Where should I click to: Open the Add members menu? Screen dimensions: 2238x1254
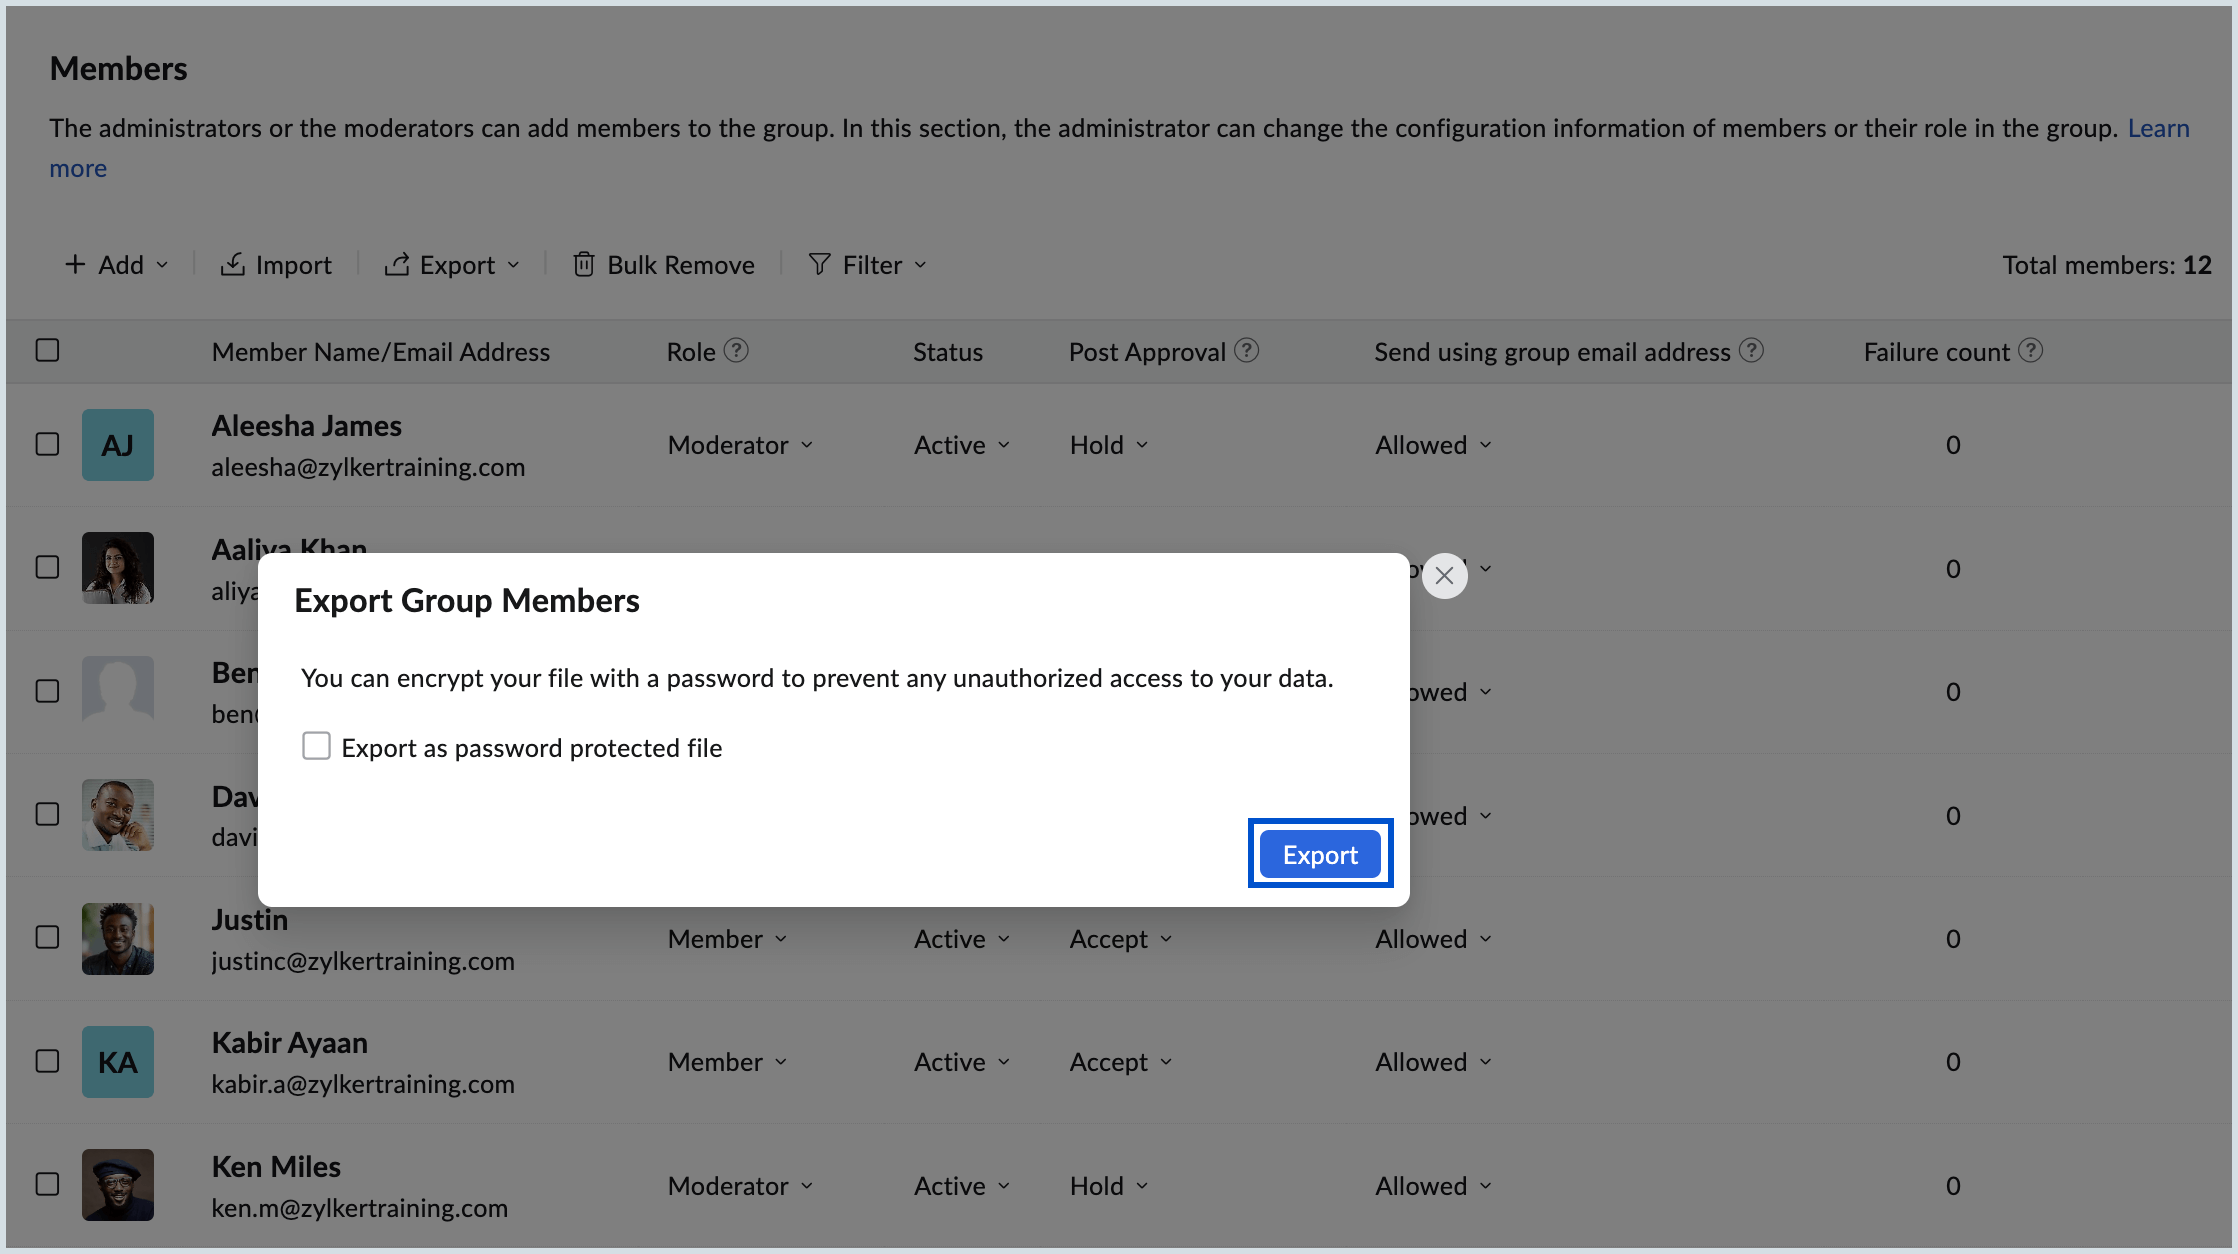coord(117,265)
